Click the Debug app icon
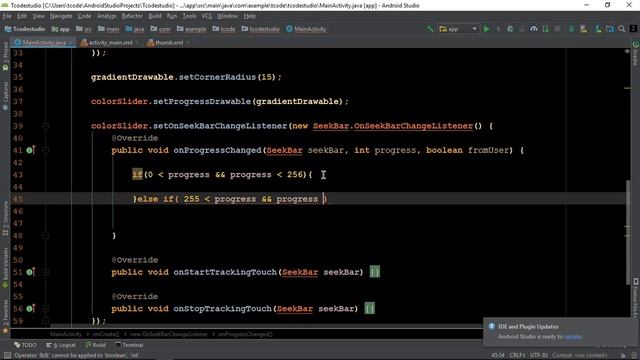Screen dimensions: 640x360 [x=510, y=29]
